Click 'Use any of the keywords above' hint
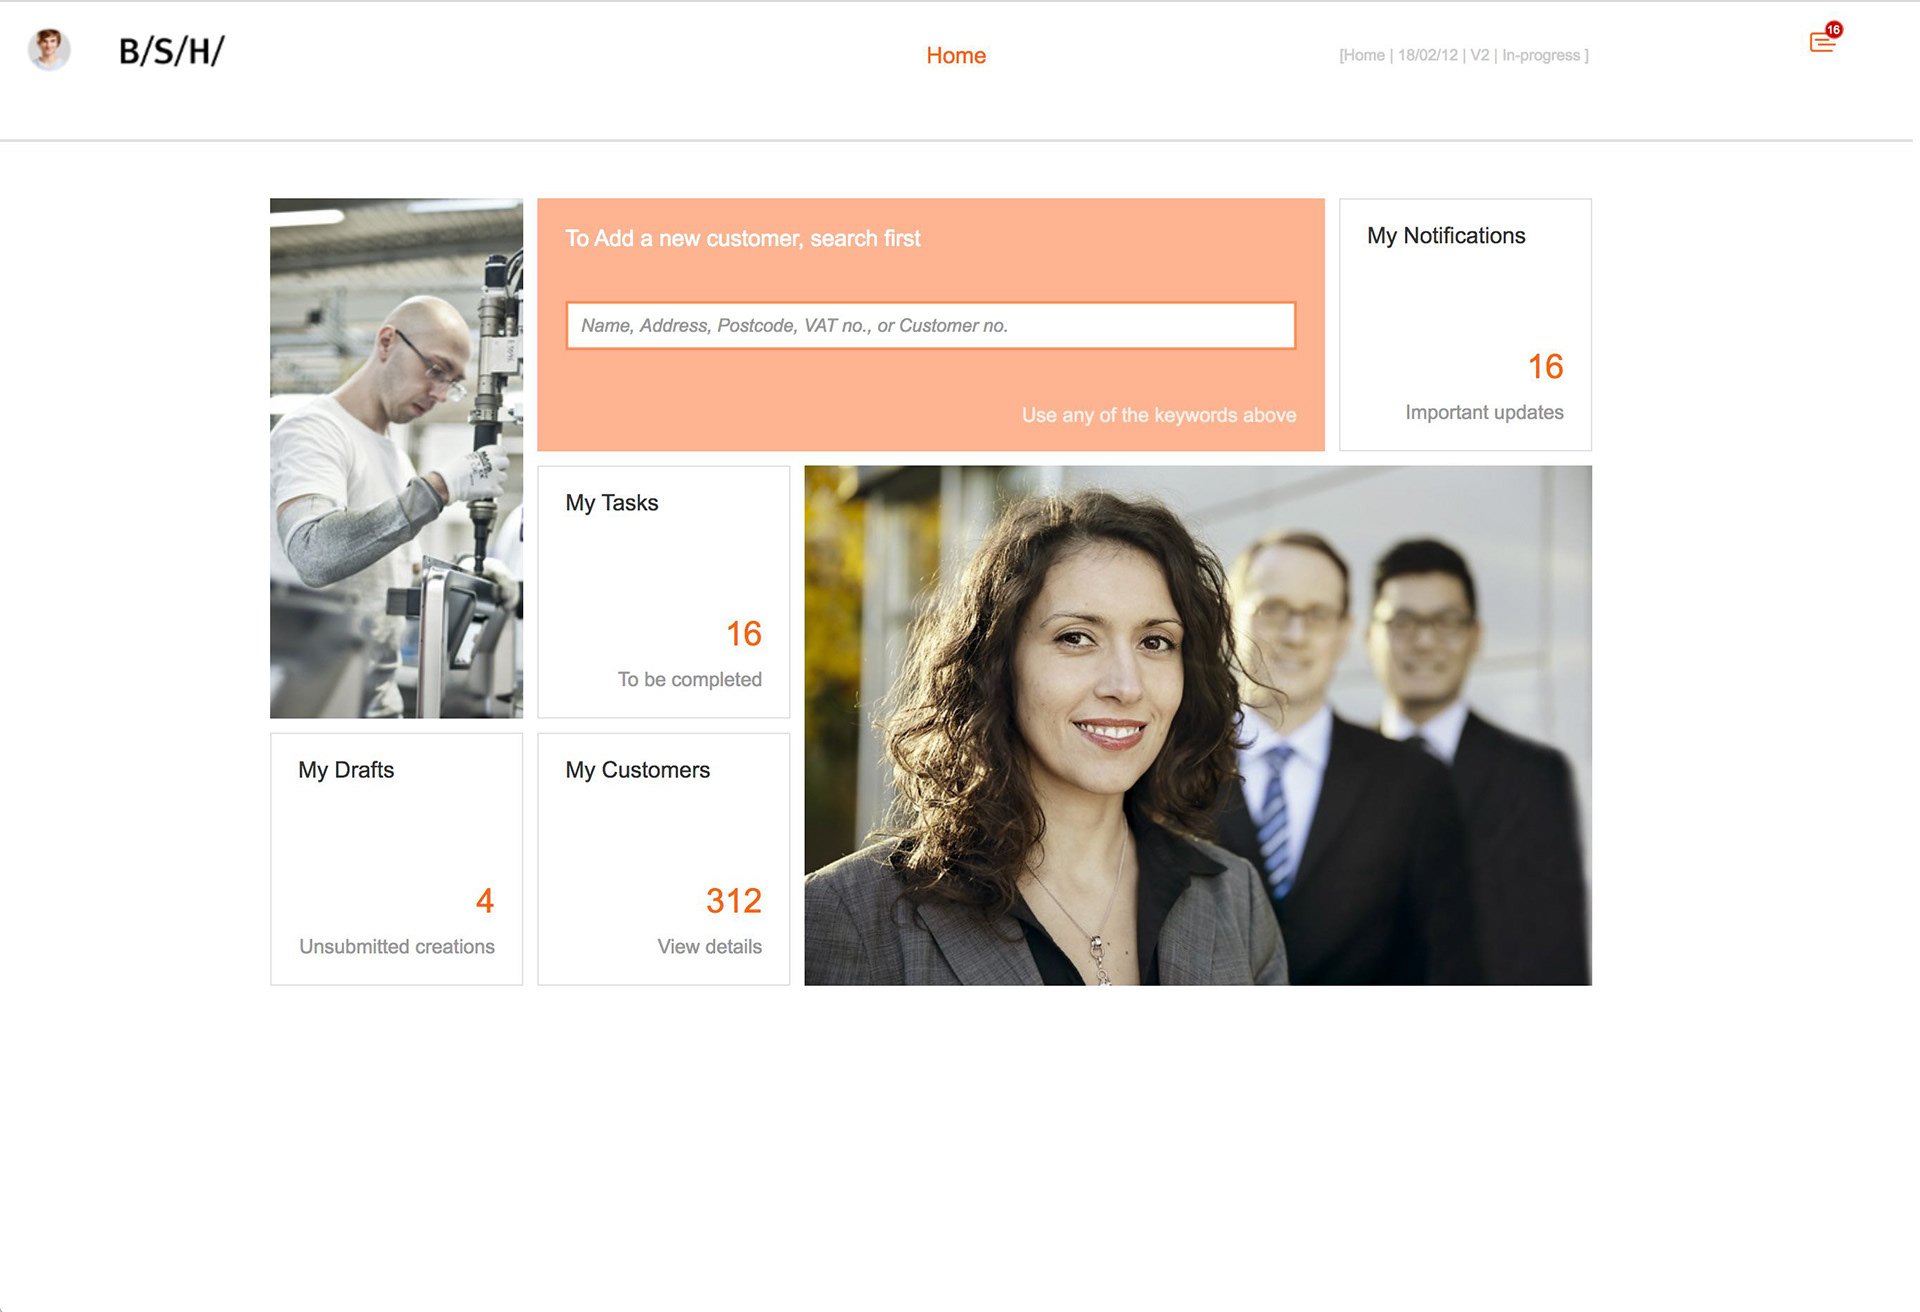The width and height of the screenshot is (1920, 1312). (x=1159, y=415)
